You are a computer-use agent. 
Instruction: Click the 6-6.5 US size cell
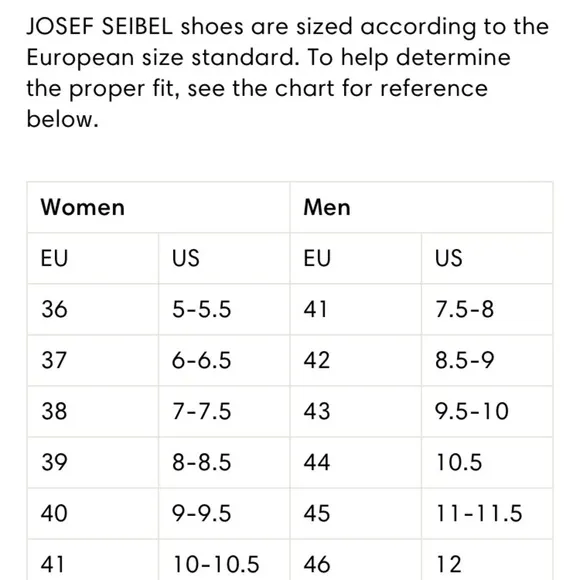pos(224,360)
